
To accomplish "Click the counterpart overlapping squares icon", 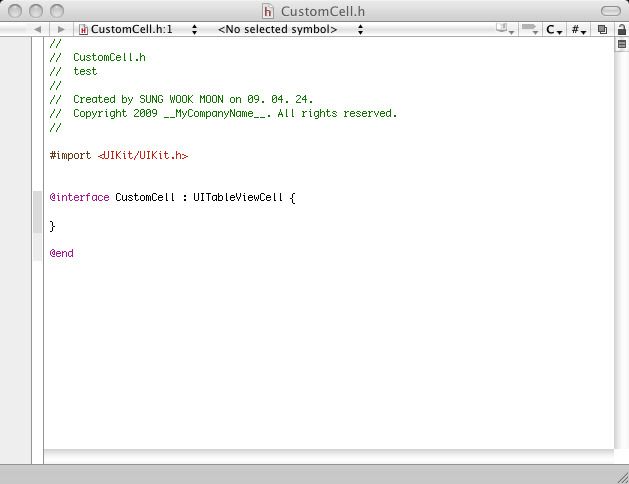I will coord(602,29).
